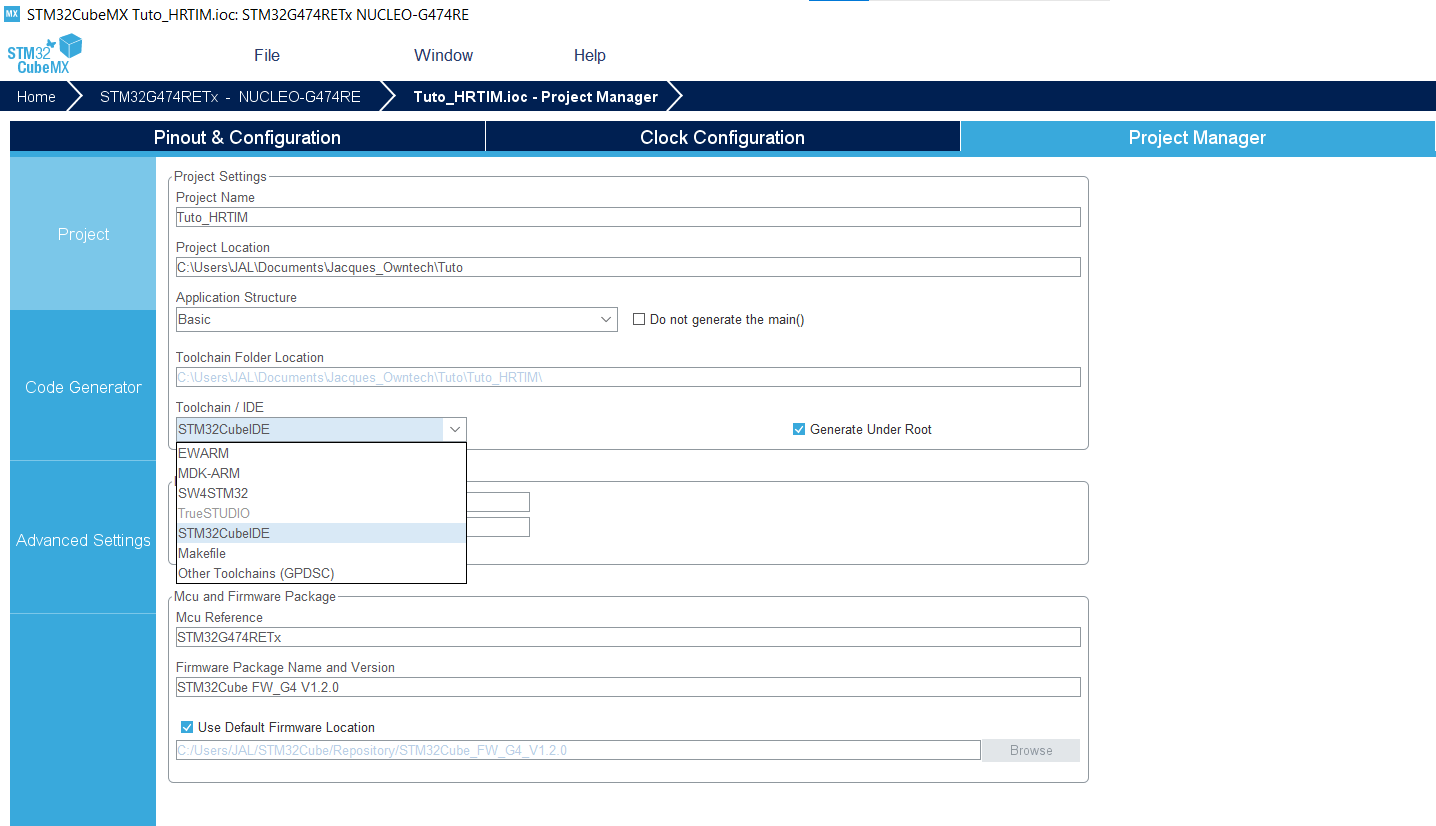This screenshot has width=1436, height=826.
Task: Click the Mcu Reference field
Action: (x=628, y=637)
